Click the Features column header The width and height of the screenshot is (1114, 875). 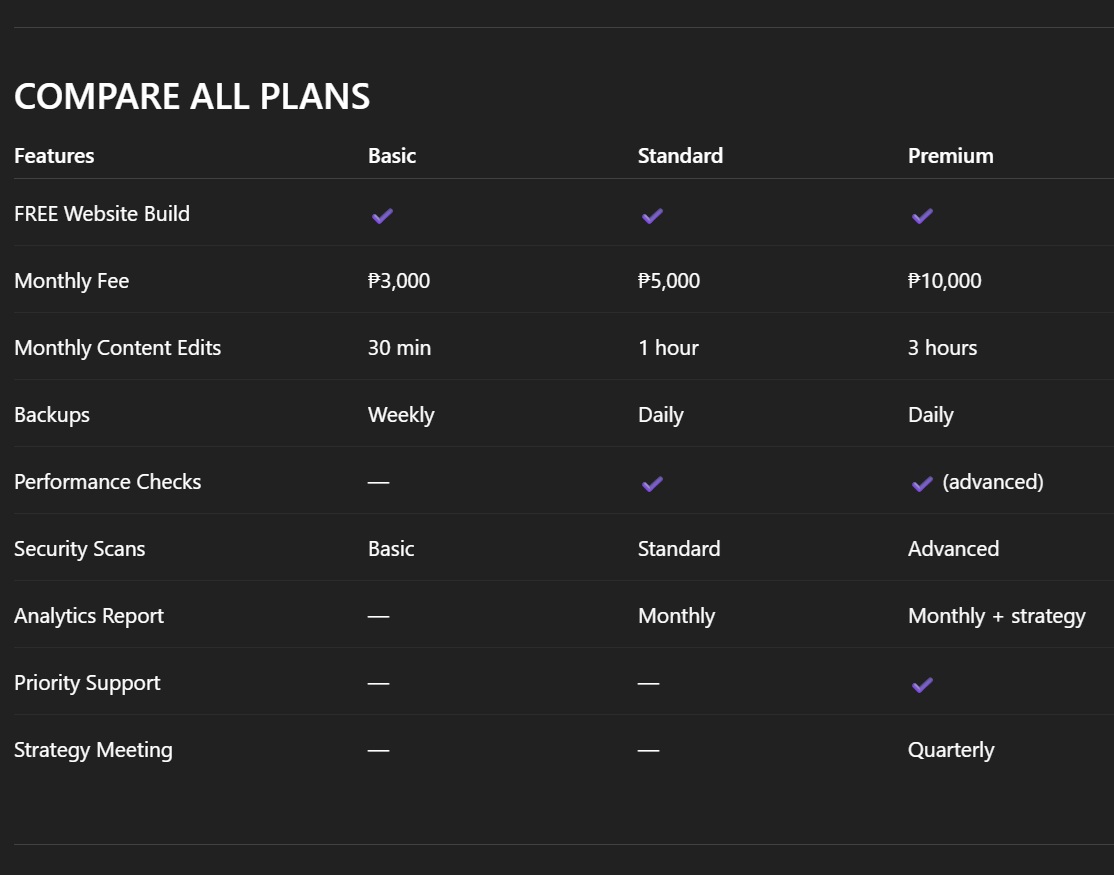[x=54, y=156]
